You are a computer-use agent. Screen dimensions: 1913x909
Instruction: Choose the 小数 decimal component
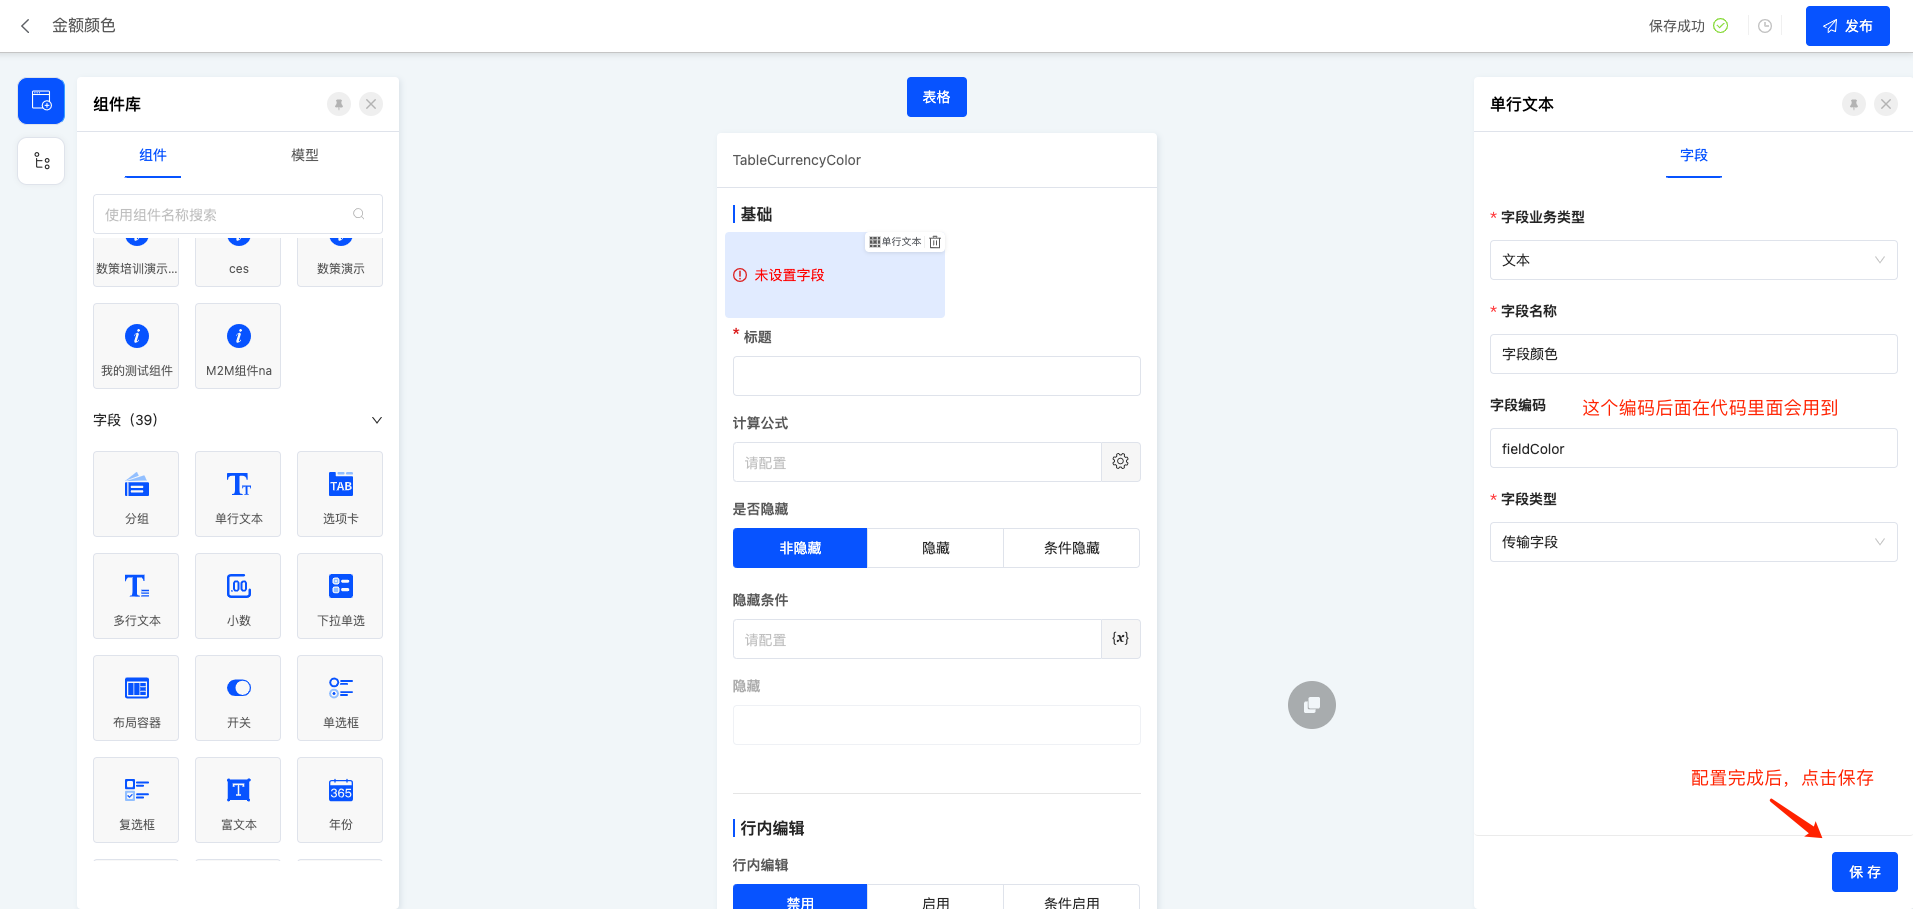point(238,596)
